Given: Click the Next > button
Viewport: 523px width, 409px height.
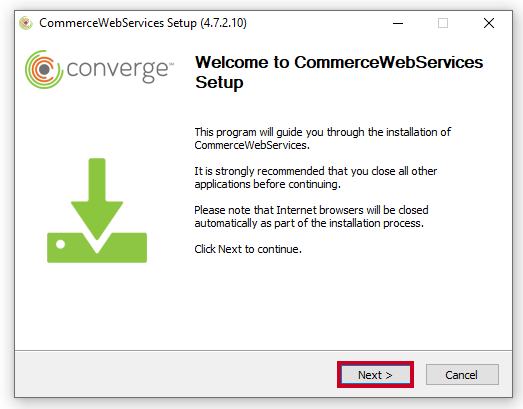Looking at the screenshot, I should 375,375.
